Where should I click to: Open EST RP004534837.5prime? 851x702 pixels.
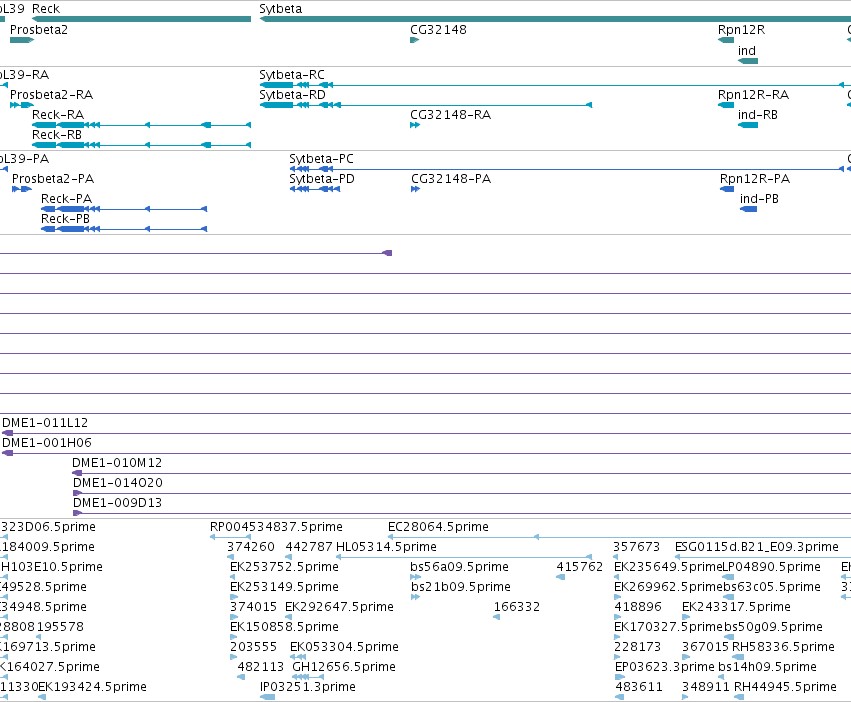point(231,537)
